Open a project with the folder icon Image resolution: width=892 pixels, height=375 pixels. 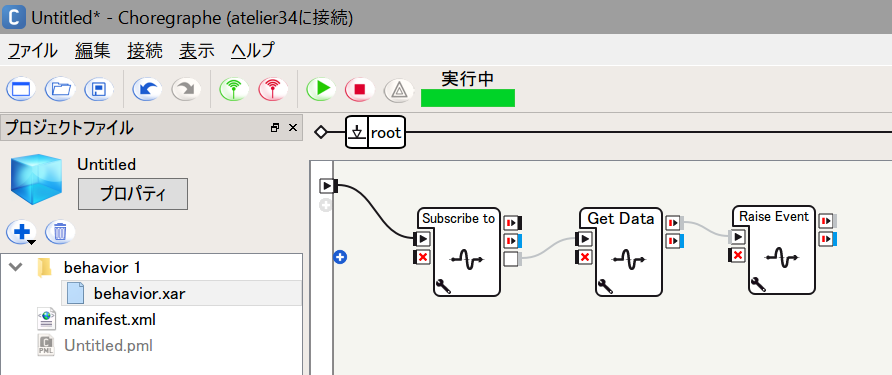60,89
